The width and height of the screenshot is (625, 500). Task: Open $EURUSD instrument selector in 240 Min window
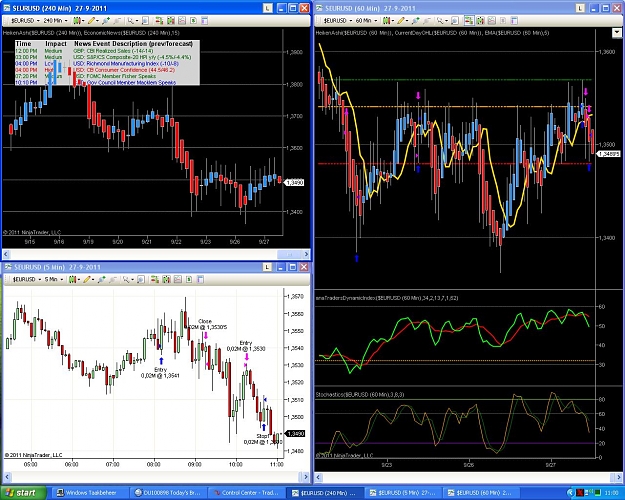(x=25, y=20)
